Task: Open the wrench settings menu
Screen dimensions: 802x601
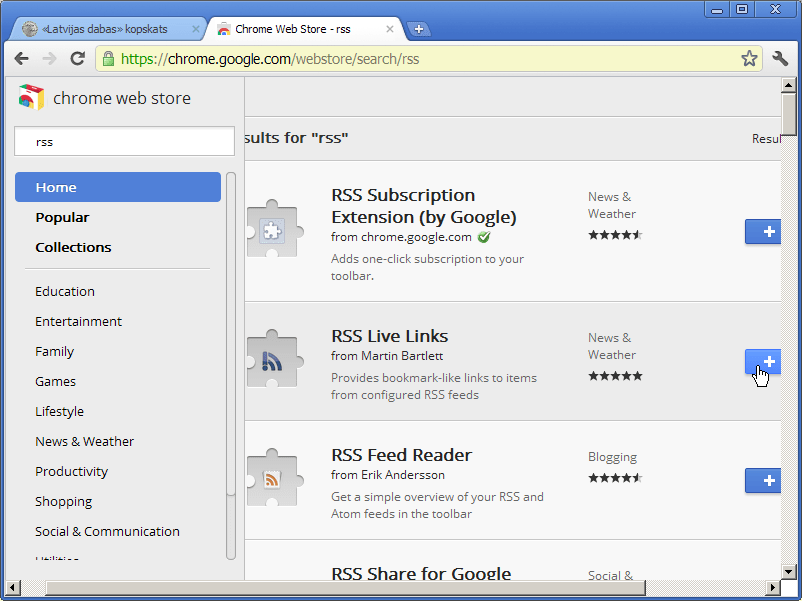Action: (x=781, y=58)
